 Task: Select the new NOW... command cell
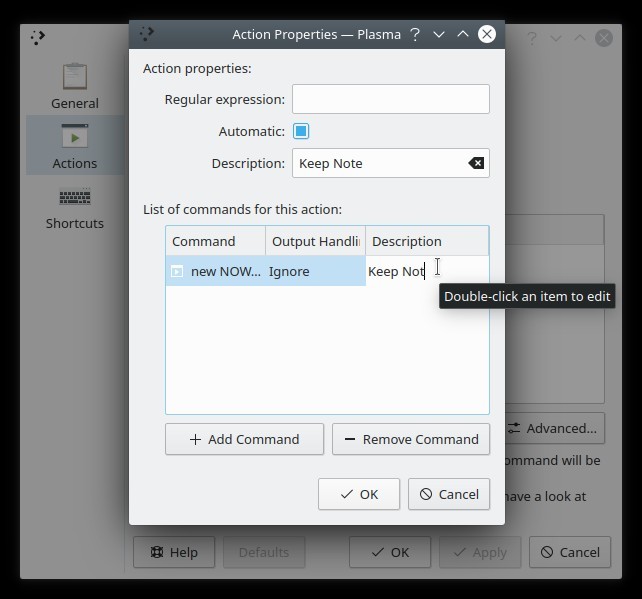click(x=215, y=271)
